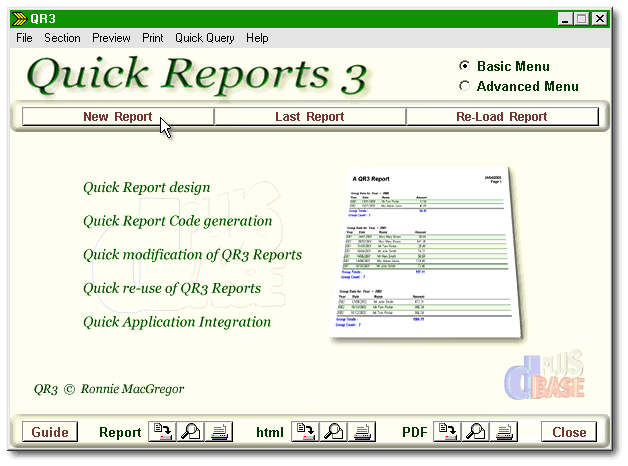Screen dimensions: 628x466
Task: Open the Preview menu
Action: point(111,38)
